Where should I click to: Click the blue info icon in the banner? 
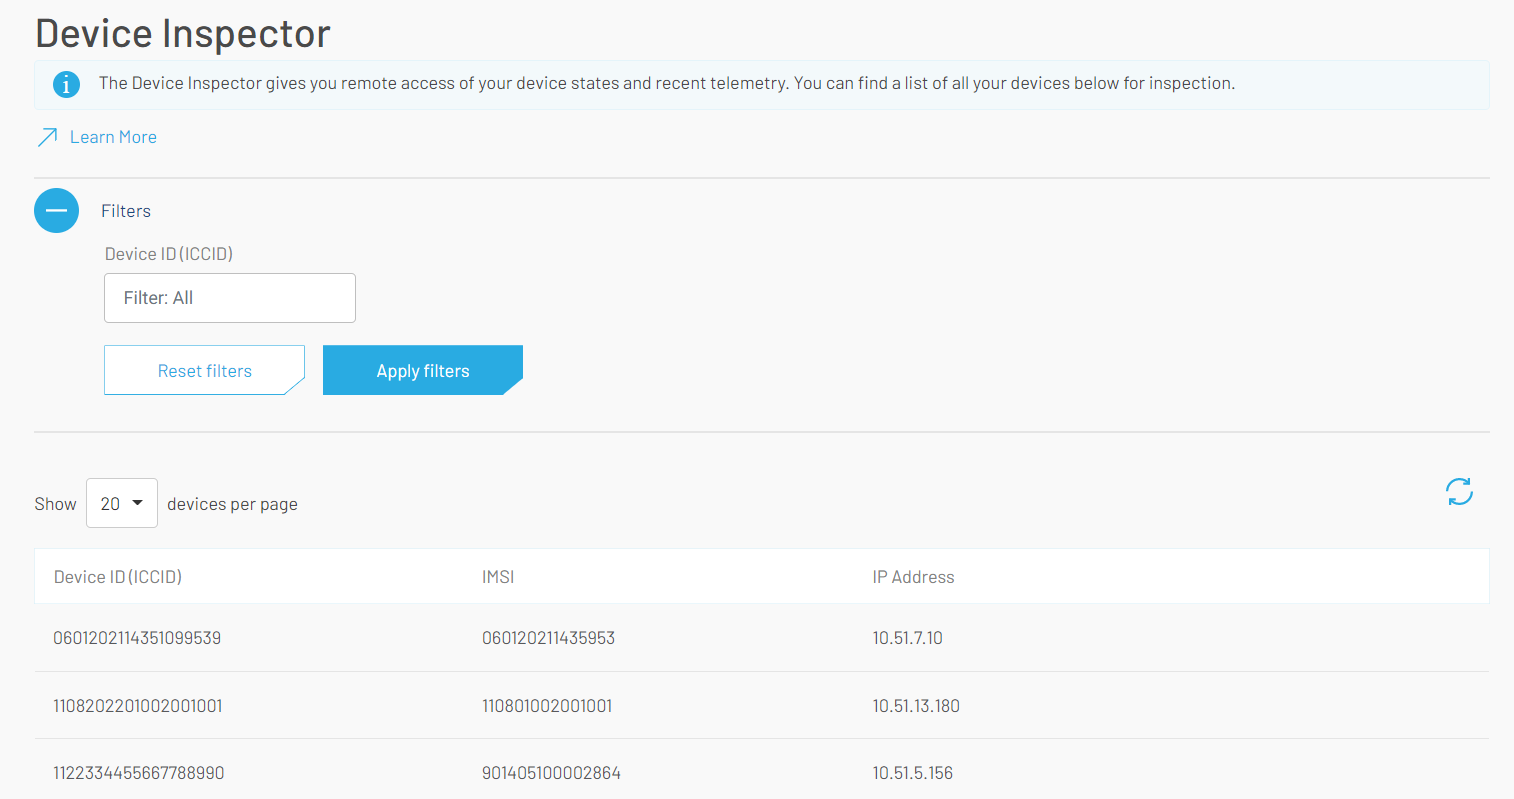[x=66, y=84]
